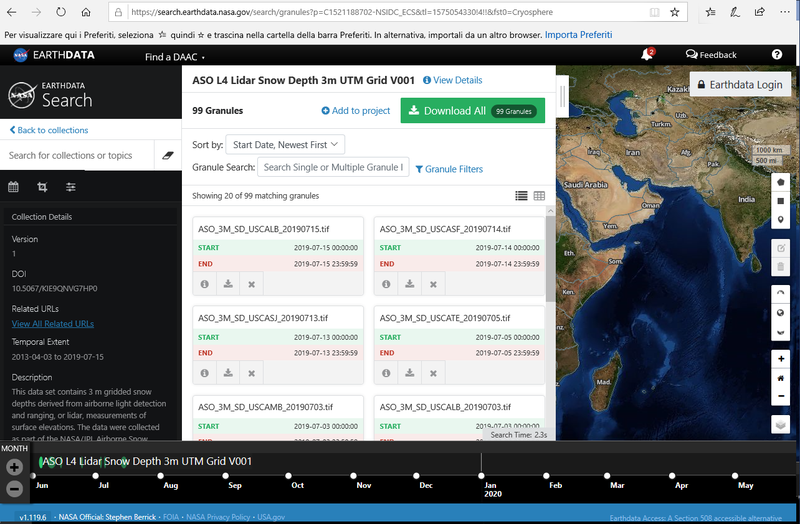Reload the browser page

[61, 12]
